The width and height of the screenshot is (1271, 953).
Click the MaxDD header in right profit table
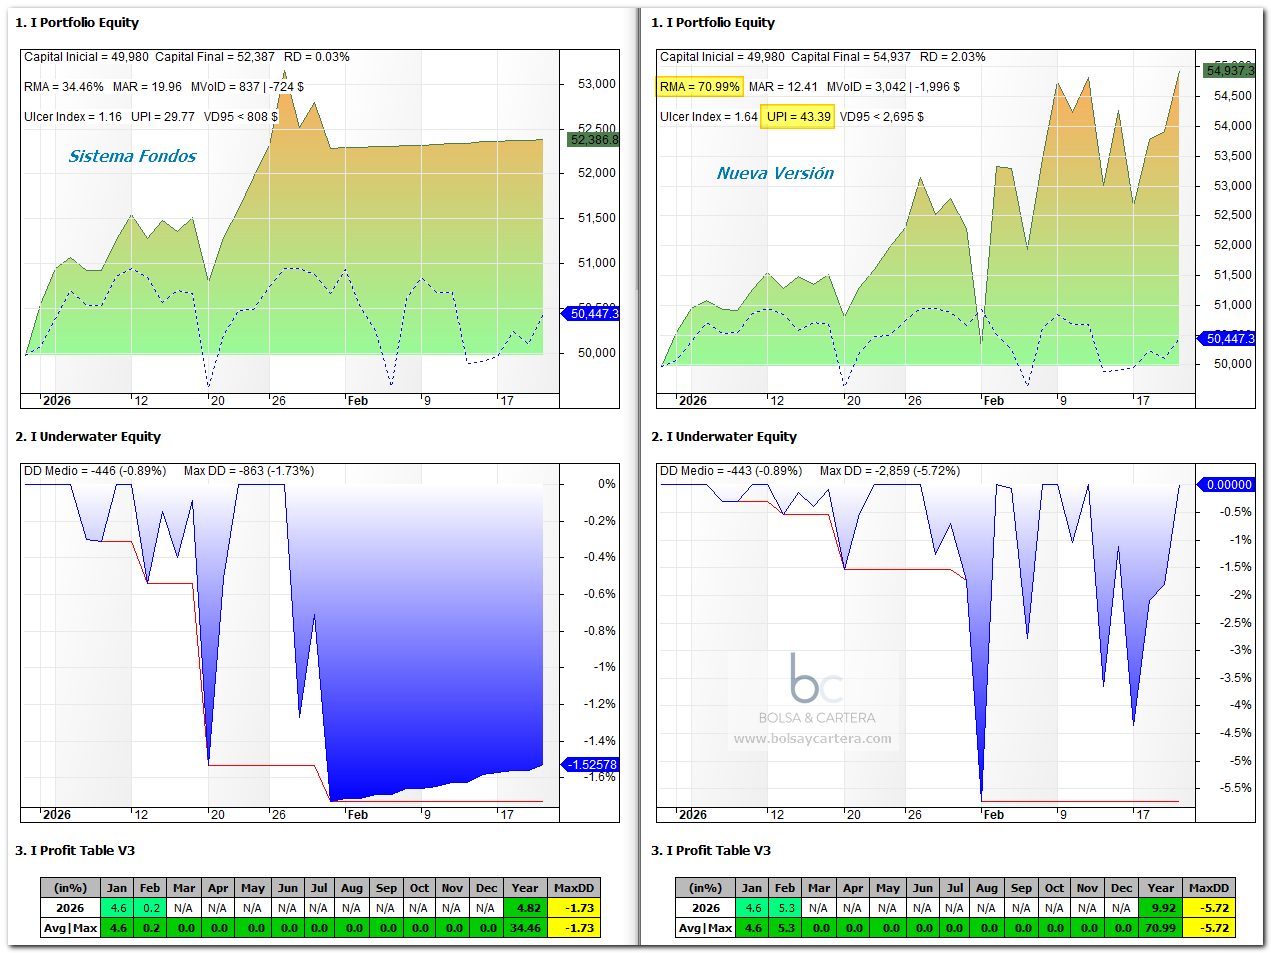coord(1209,888)
